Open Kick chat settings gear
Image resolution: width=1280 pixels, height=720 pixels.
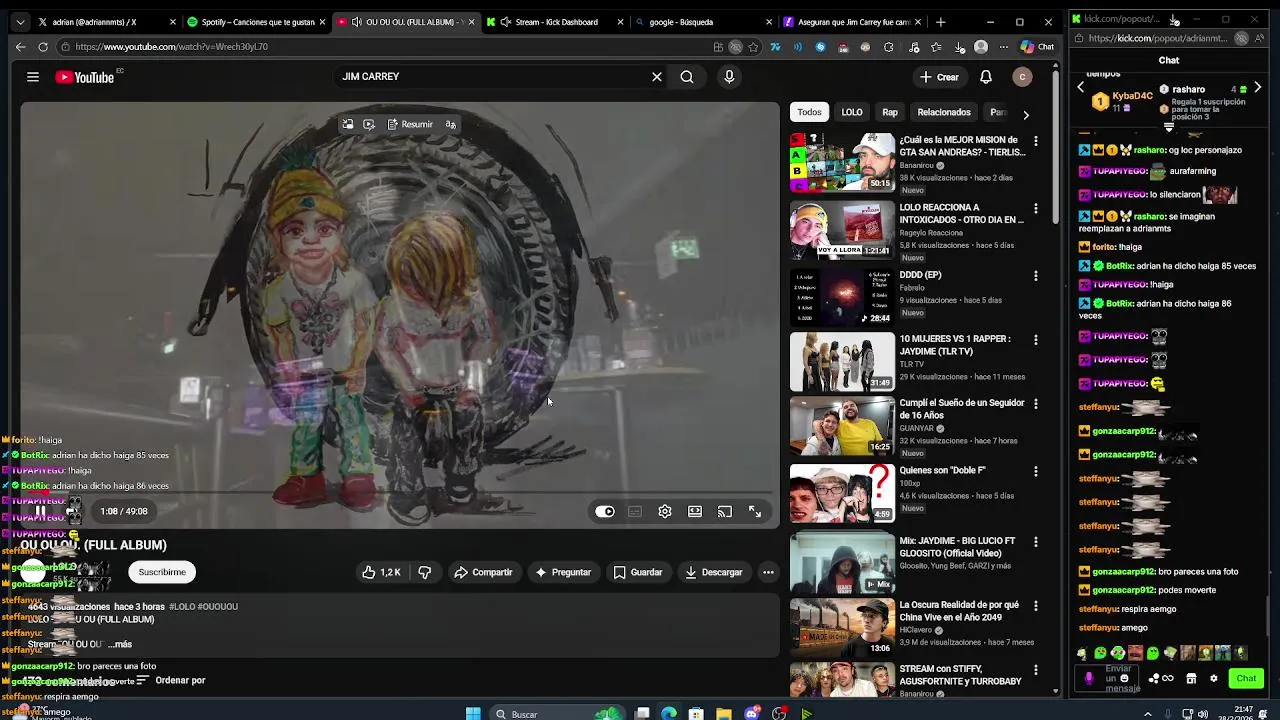(x=1213, y=678)
